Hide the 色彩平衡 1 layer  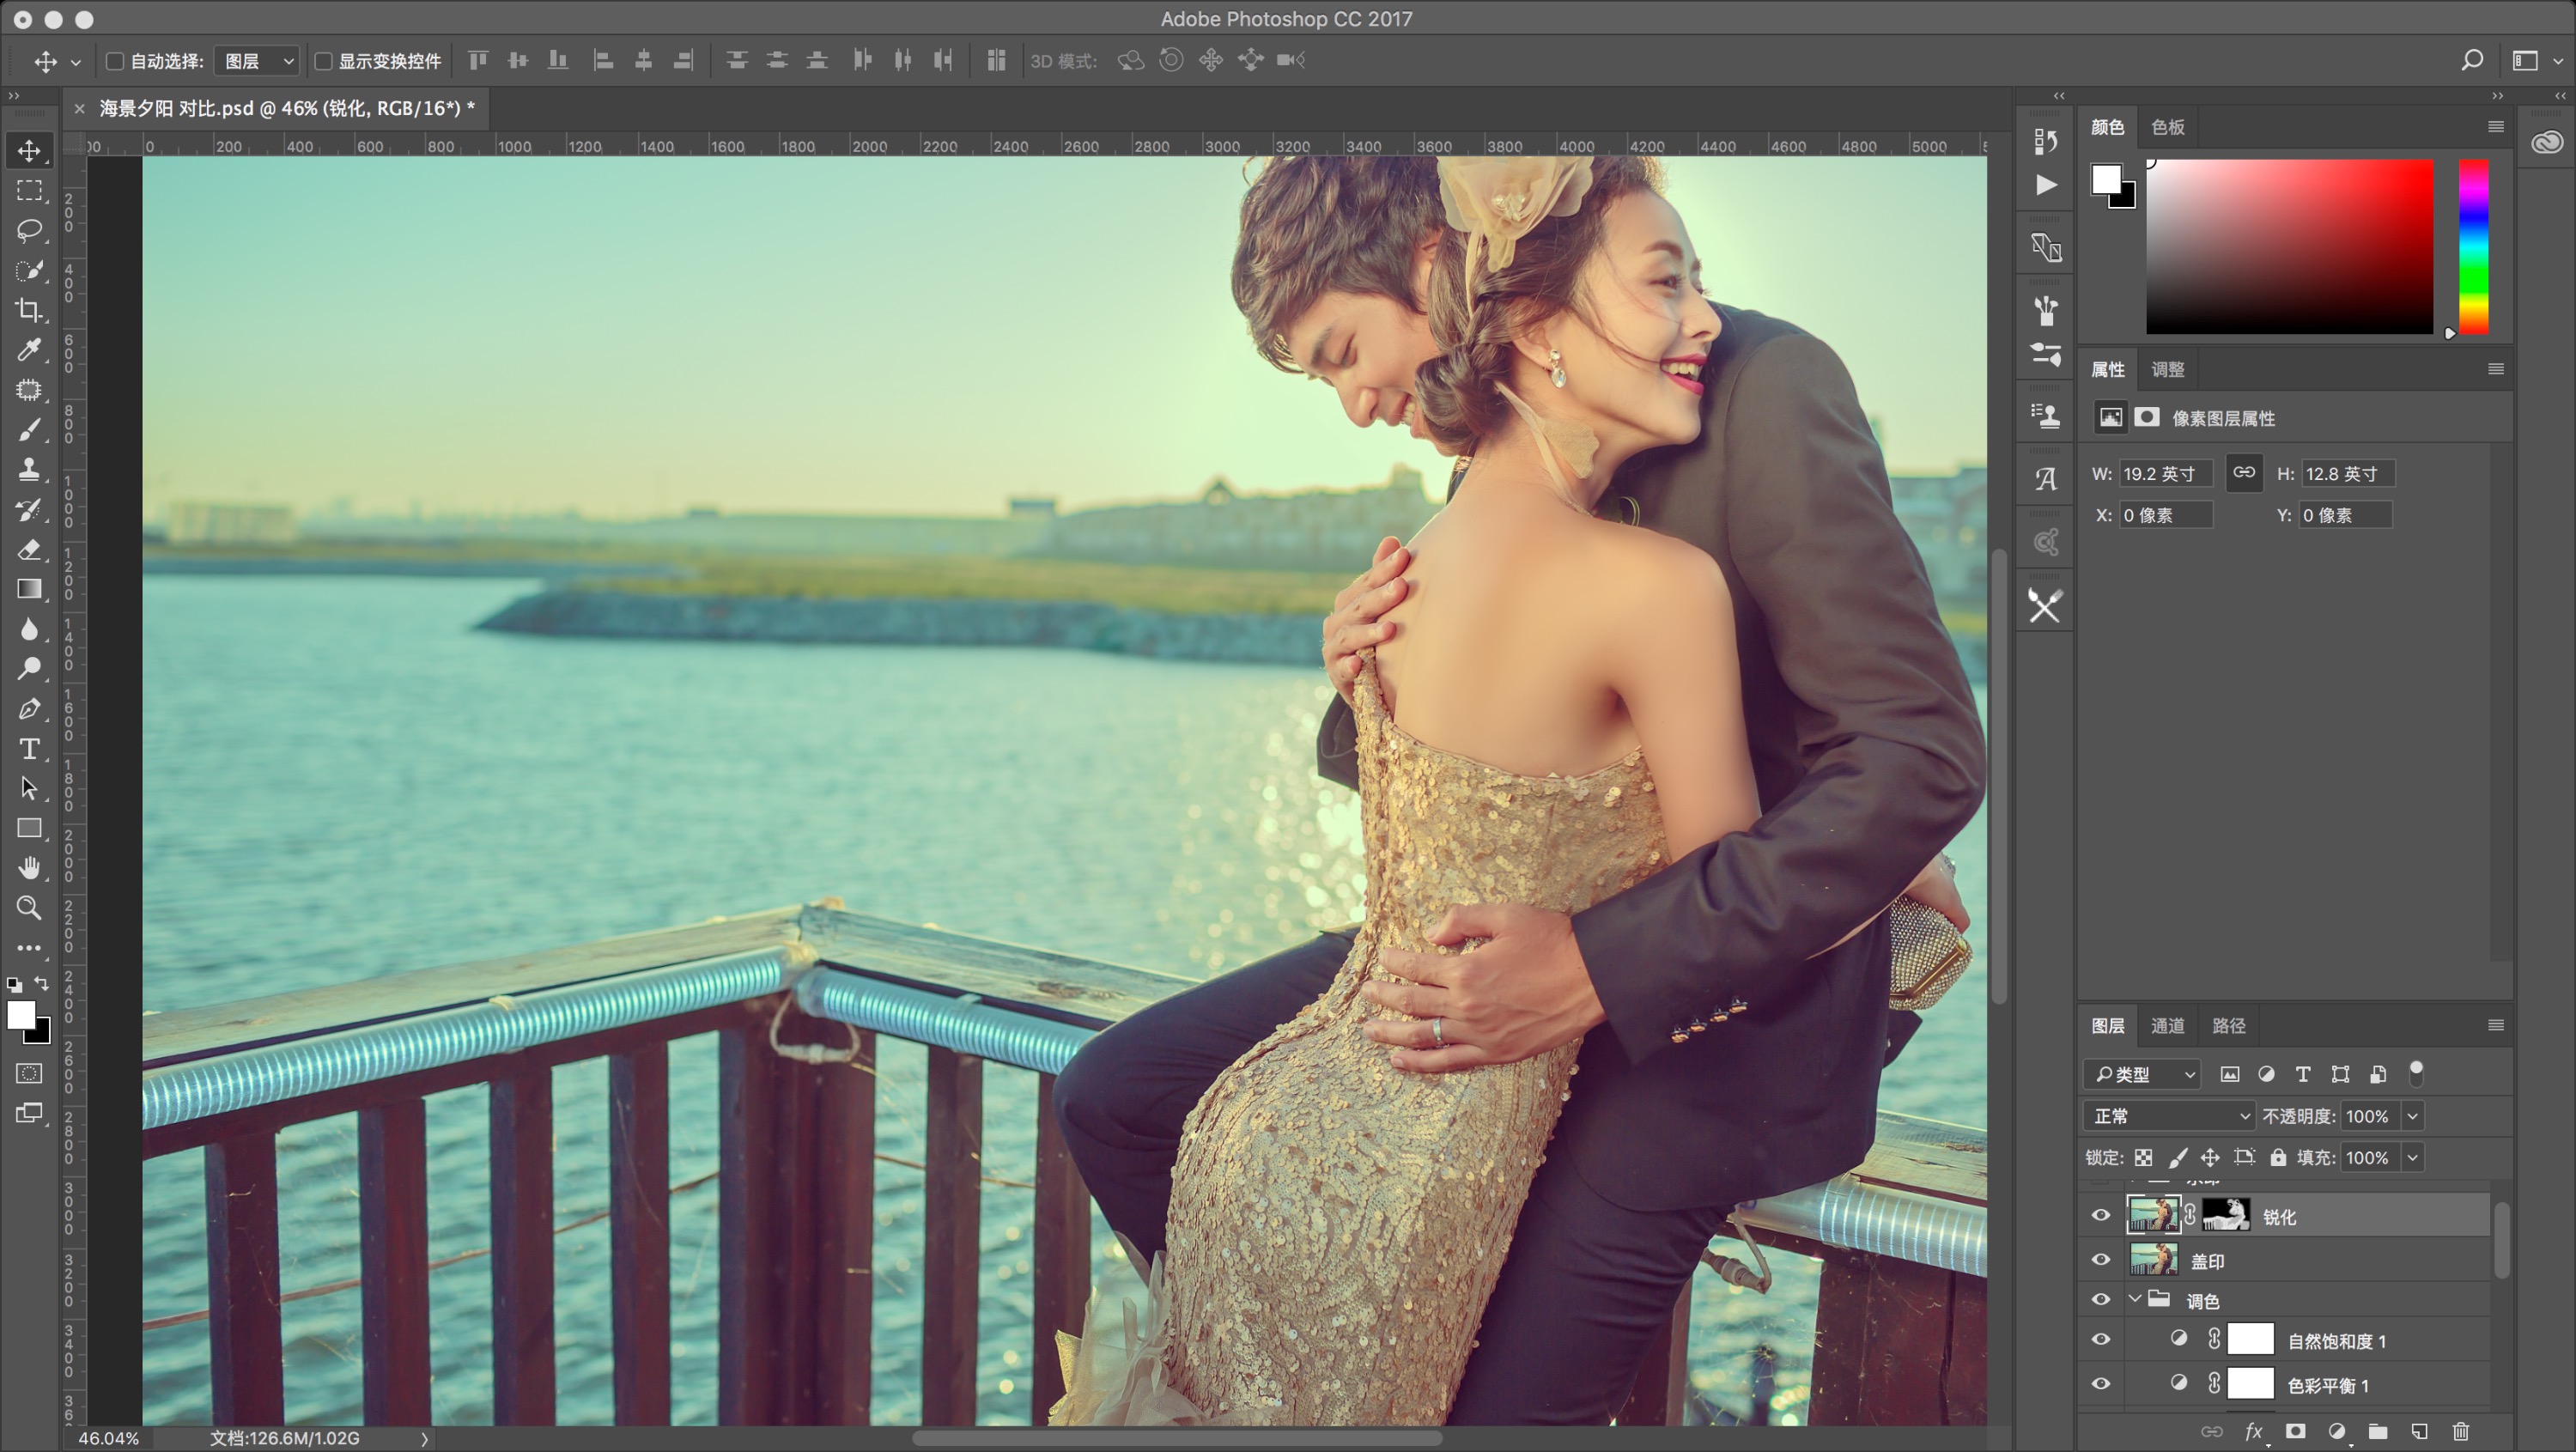click(x=2100, y=1385)
